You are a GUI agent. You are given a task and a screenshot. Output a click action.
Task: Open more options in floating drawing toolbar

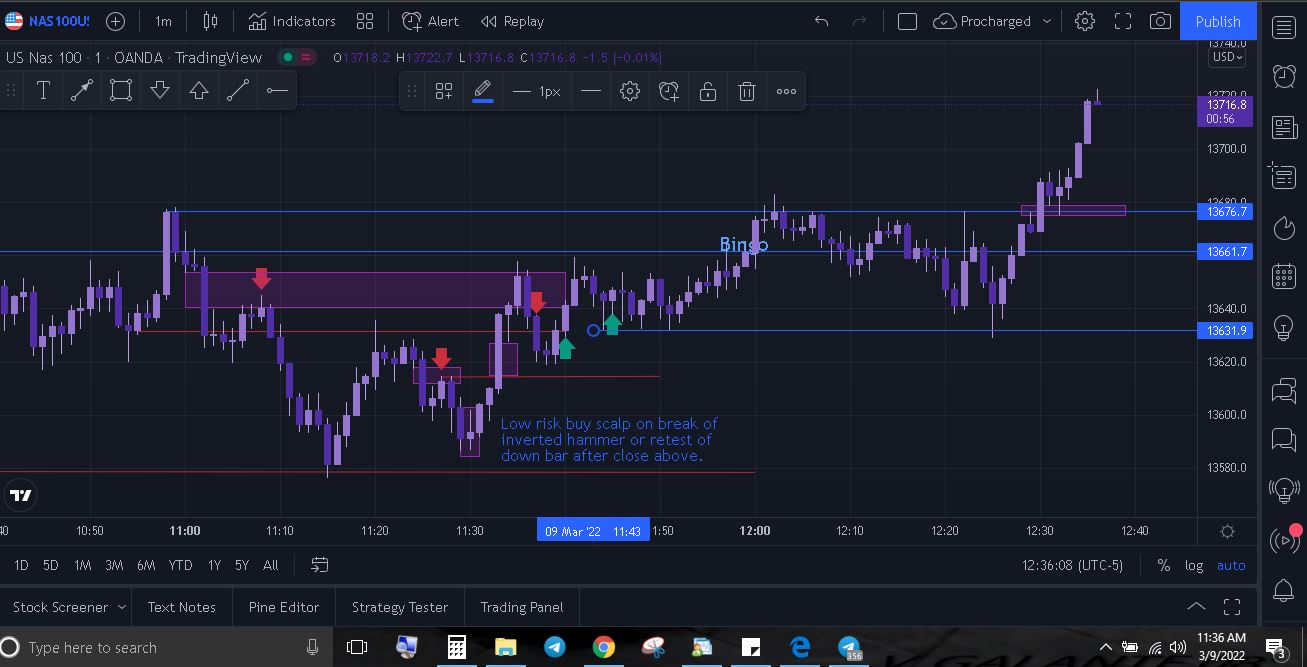pyautogui.click(x=787, y=91)
